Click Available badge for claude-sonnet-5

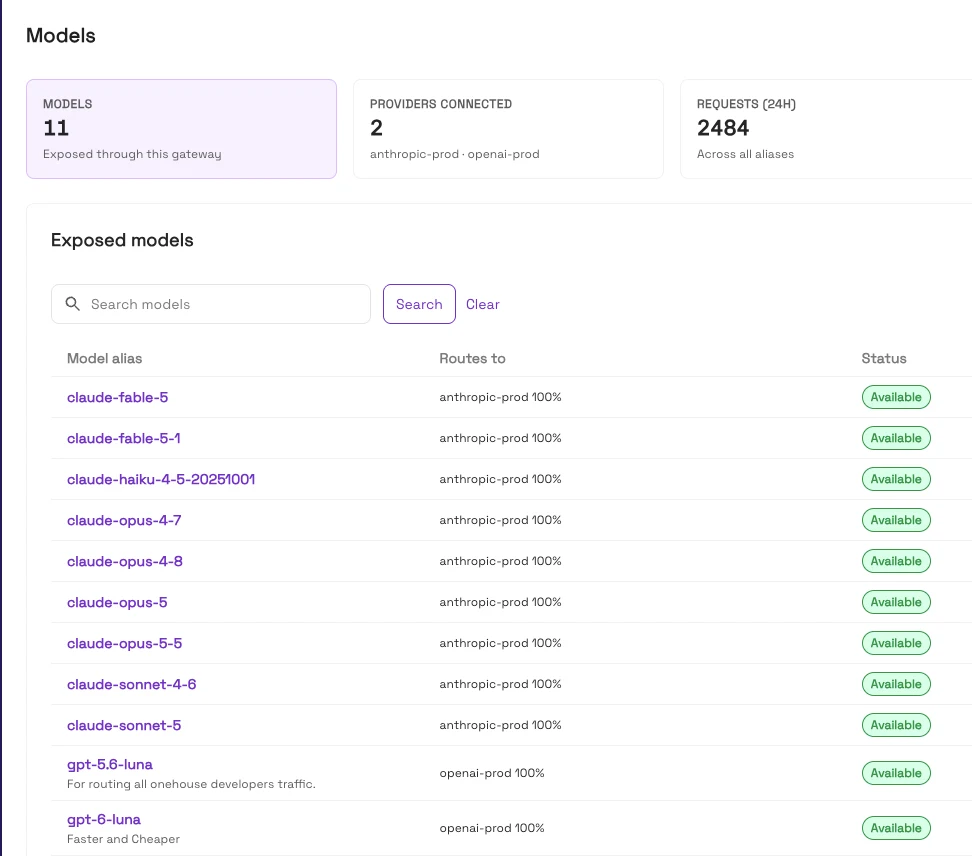[x=896, y=725]
